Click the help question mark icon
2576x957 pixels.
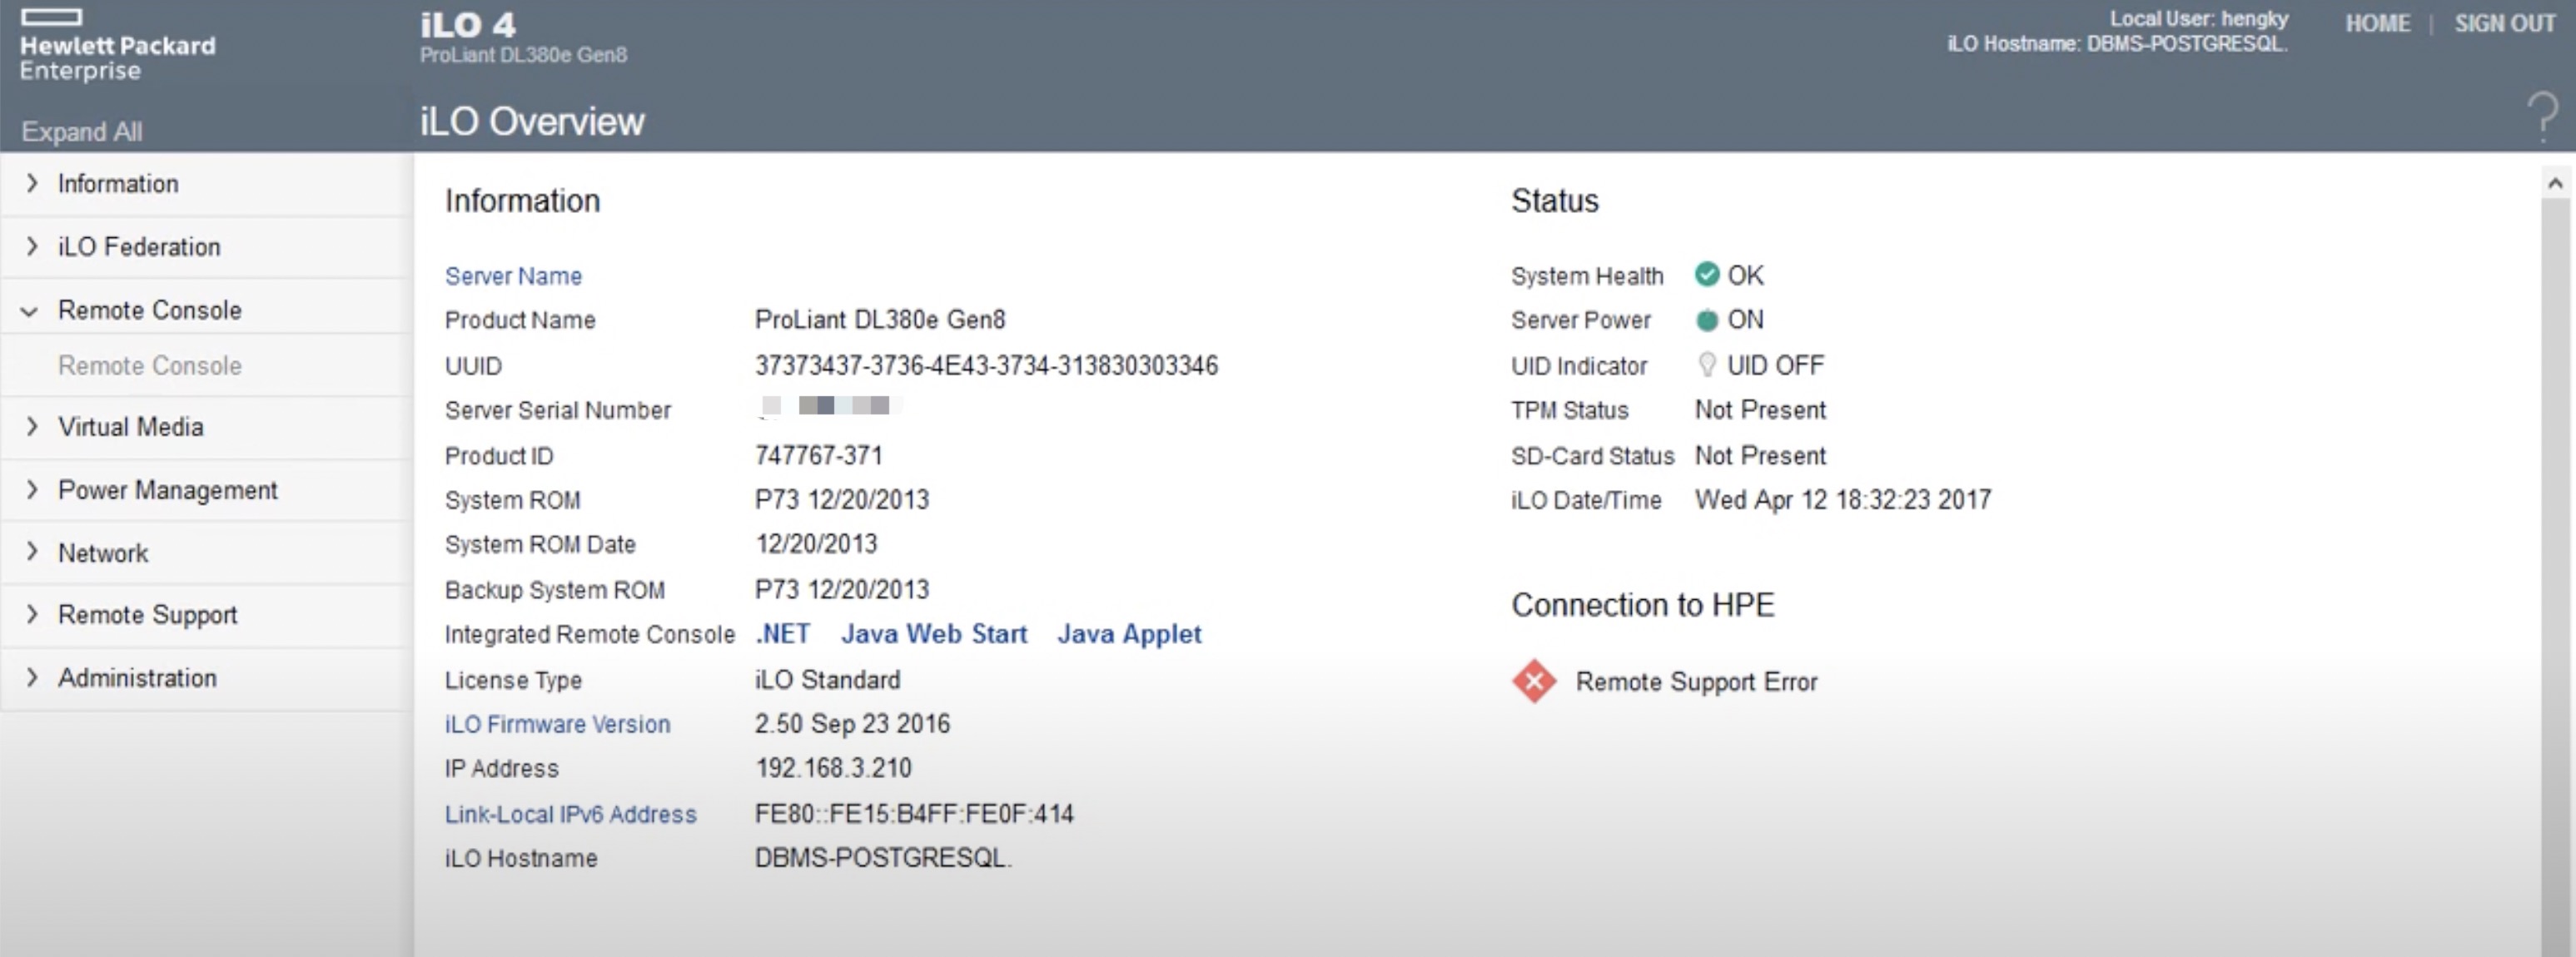tap(2542, 117)
